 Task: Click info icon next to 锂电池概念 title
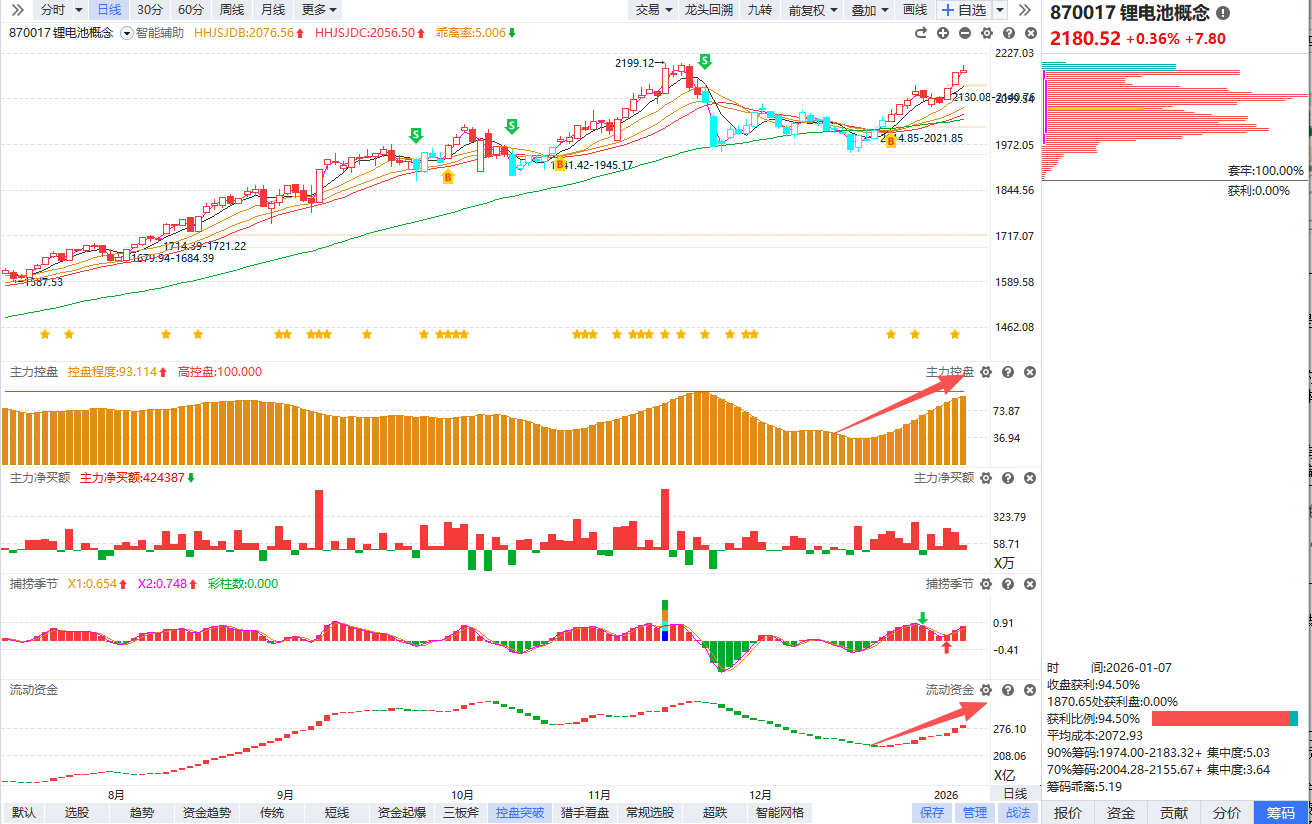pyautogui.click(x=1223, y=14)
